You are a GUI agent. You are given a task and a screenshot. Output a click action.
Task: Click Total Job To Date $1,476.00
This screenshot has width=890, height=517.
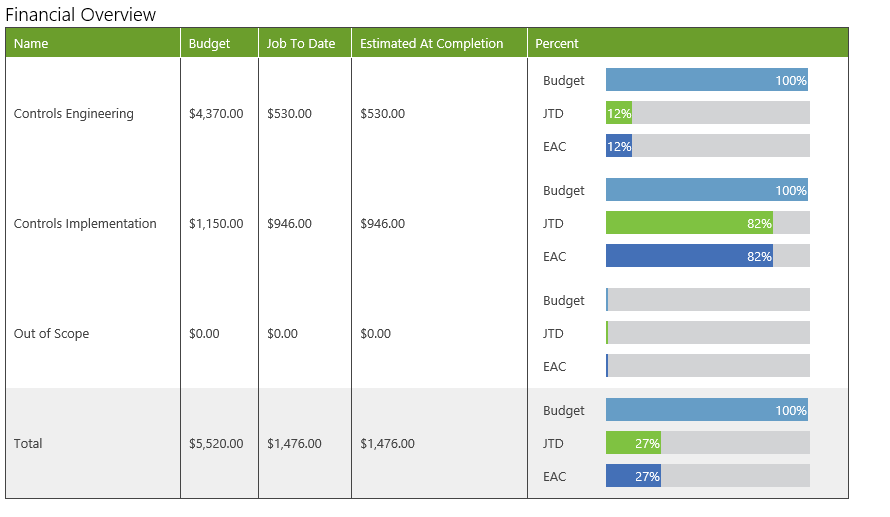(295, 443)
